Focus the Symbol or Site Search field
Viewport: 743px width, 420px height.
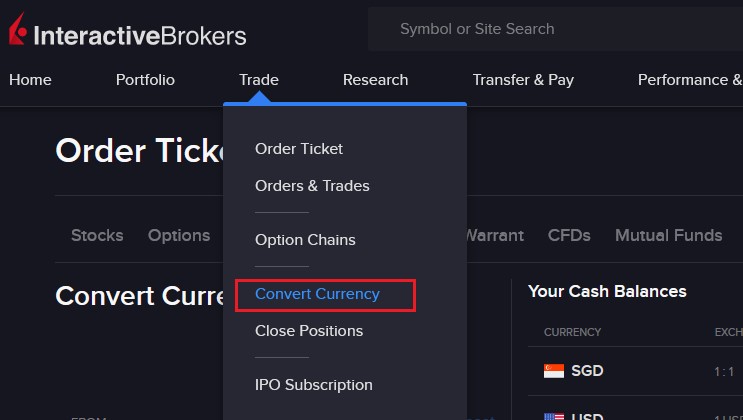click(x=555, y=29)
